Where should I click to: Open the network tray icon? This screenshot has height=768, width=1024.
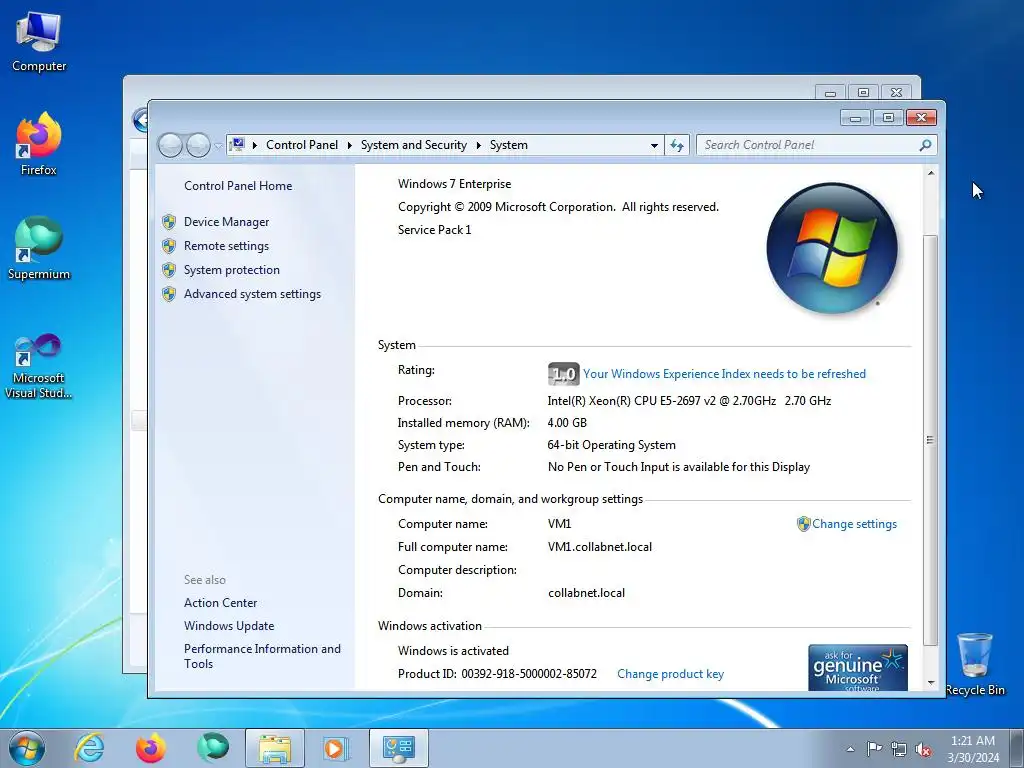click(899, 750)
